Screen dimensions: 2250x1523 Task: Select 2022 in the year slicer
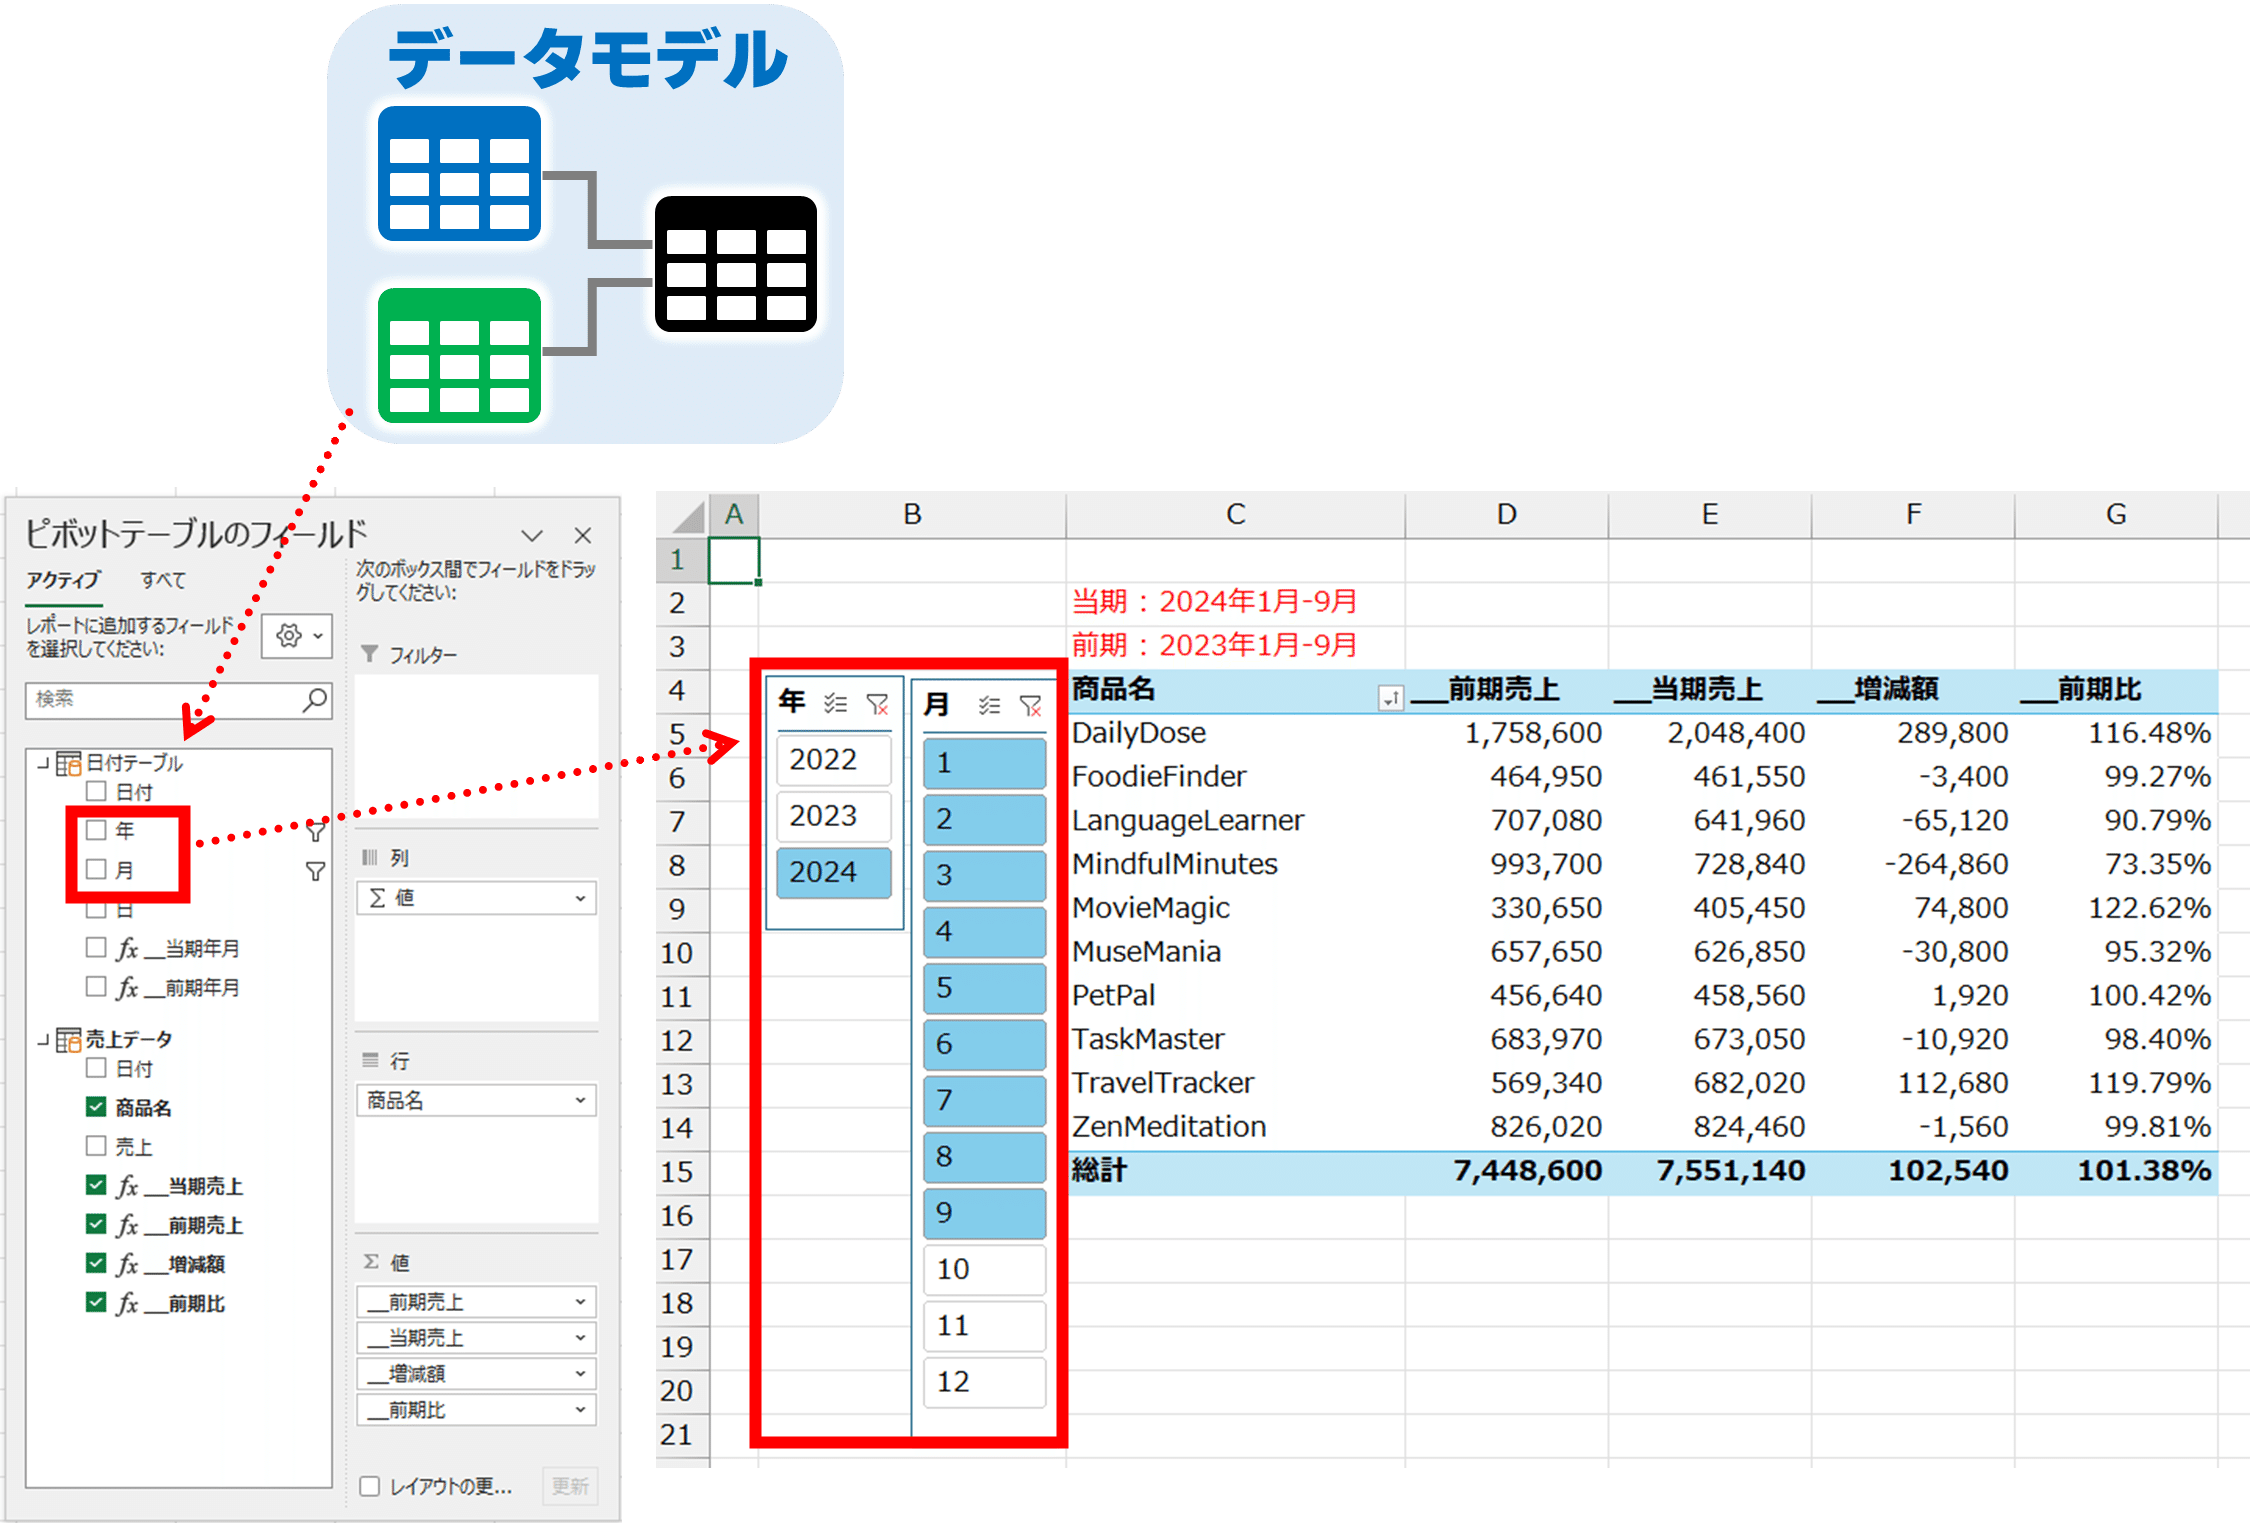click(832, 760)
